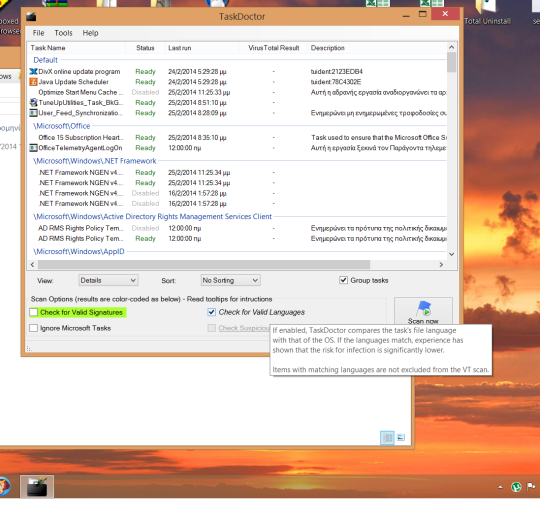The image size is (540, 517).
Task: Click the TaskDoctor taskbar button
Action: [x=37, y=486]
